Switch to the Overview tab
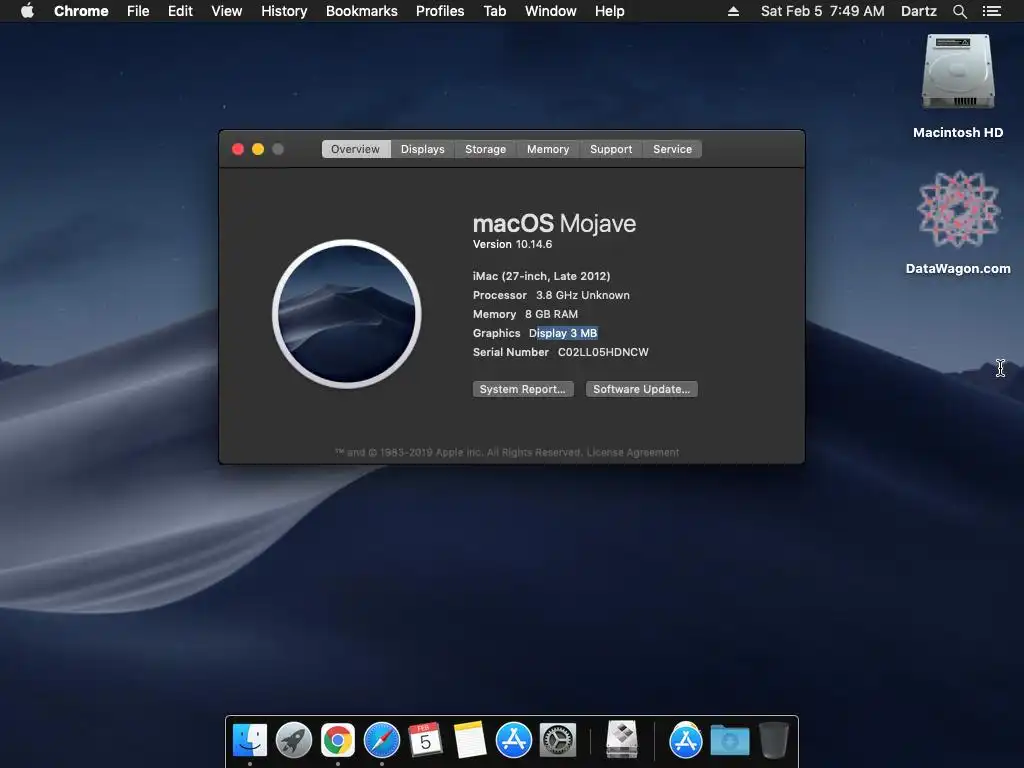 [x=355, y=149]
